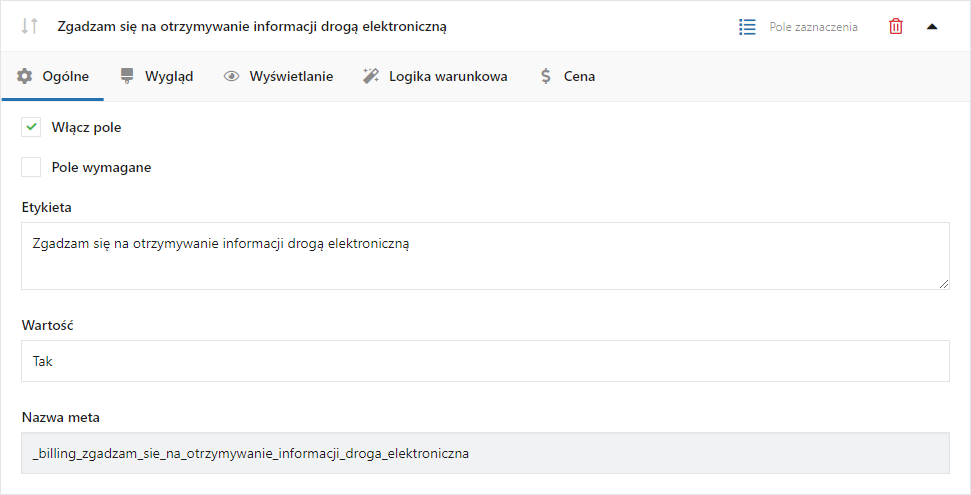Uncheck the Włącz pole checkbox

pos(31,128)
